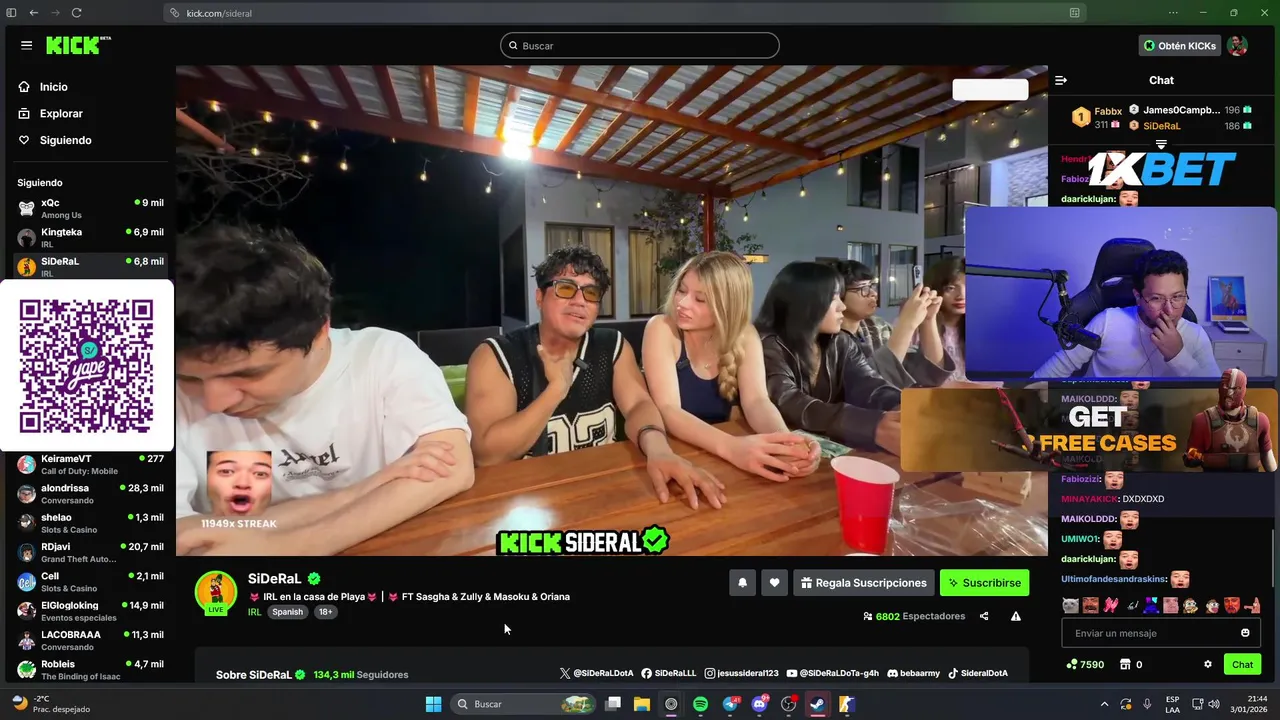1280x720 pixels.
Task: Open xQc's channel in the following list
Action: 90,208
